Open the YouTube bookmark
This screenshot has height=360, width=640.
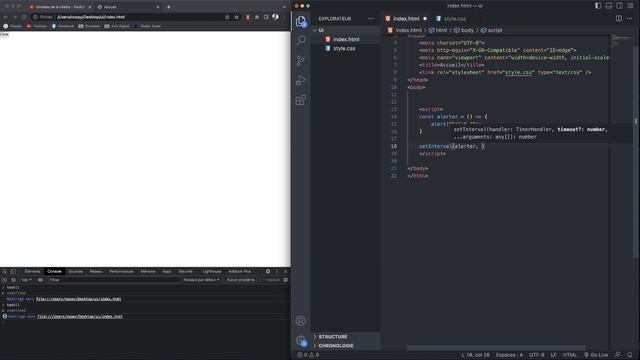(37, 26)
